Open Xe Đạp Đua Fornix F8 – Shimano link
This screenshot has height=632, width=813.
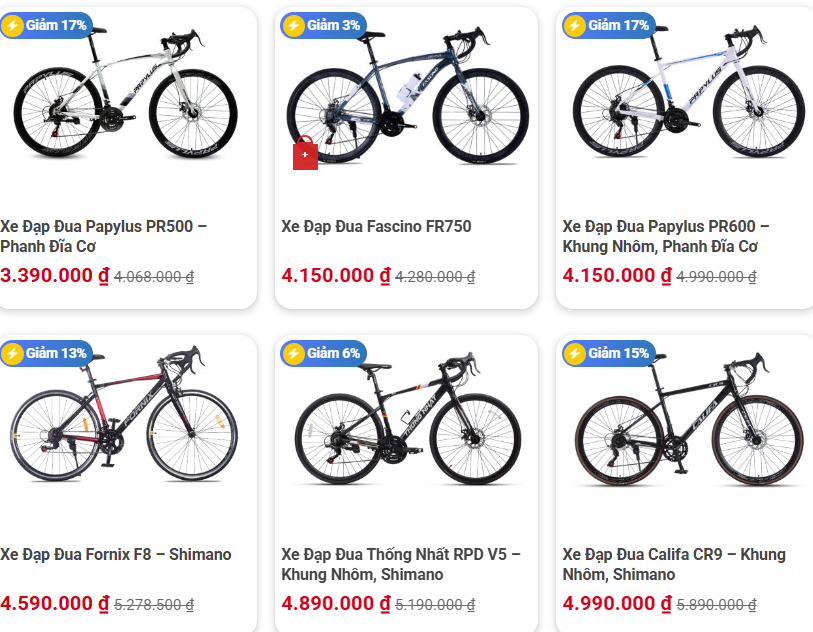116,555
